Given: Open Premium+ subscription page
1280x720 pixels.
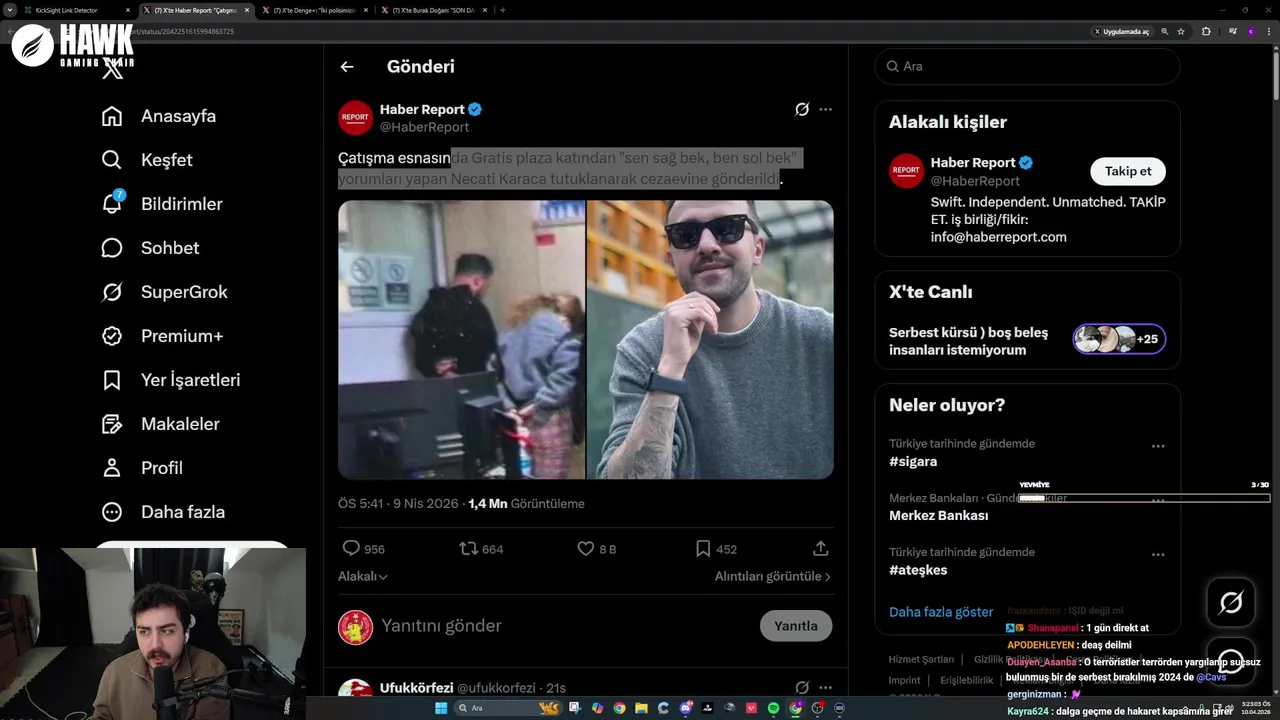Looking at the screenshot, I should point(162,336).
